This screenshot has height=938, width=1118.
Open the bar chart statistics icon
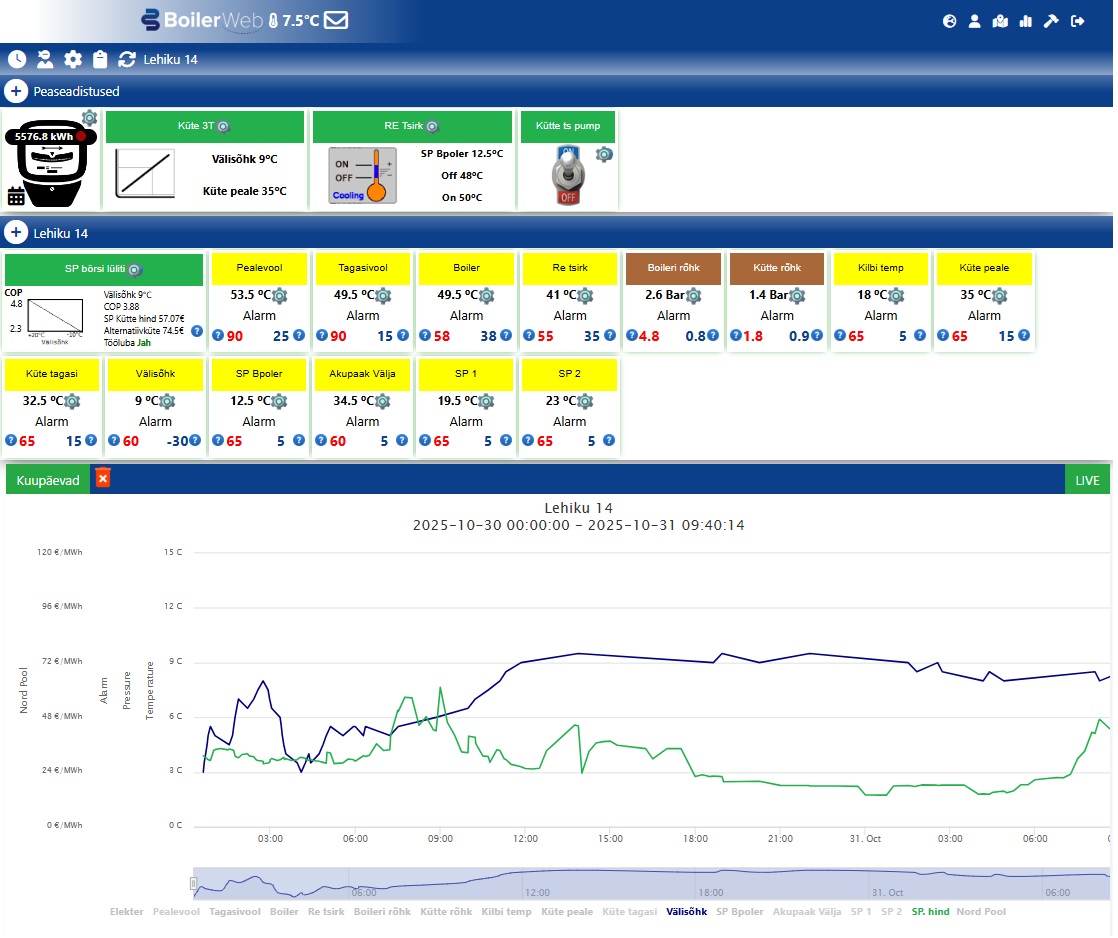[x=1025, y=21]
